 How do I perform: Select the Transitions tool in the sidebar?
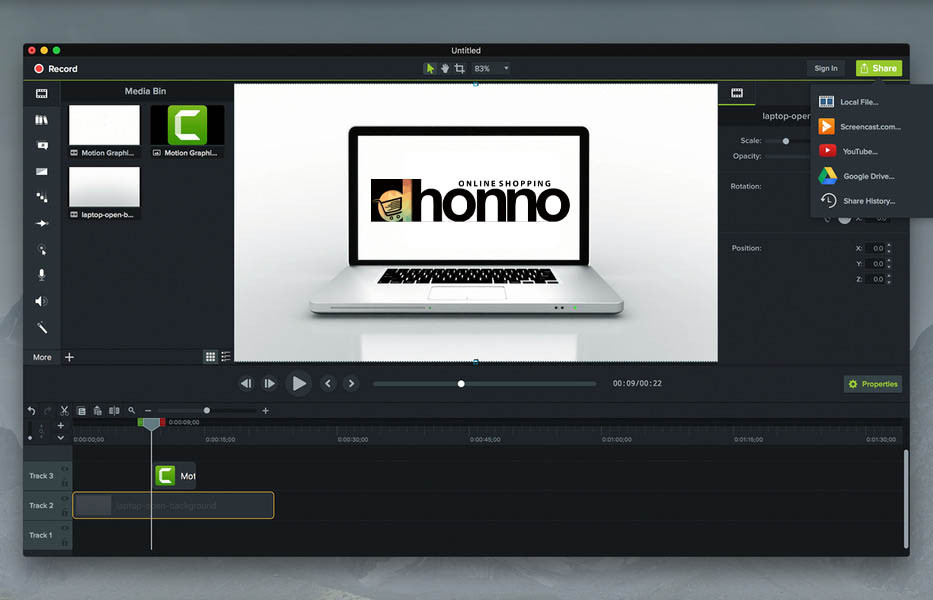pos(41,171)
